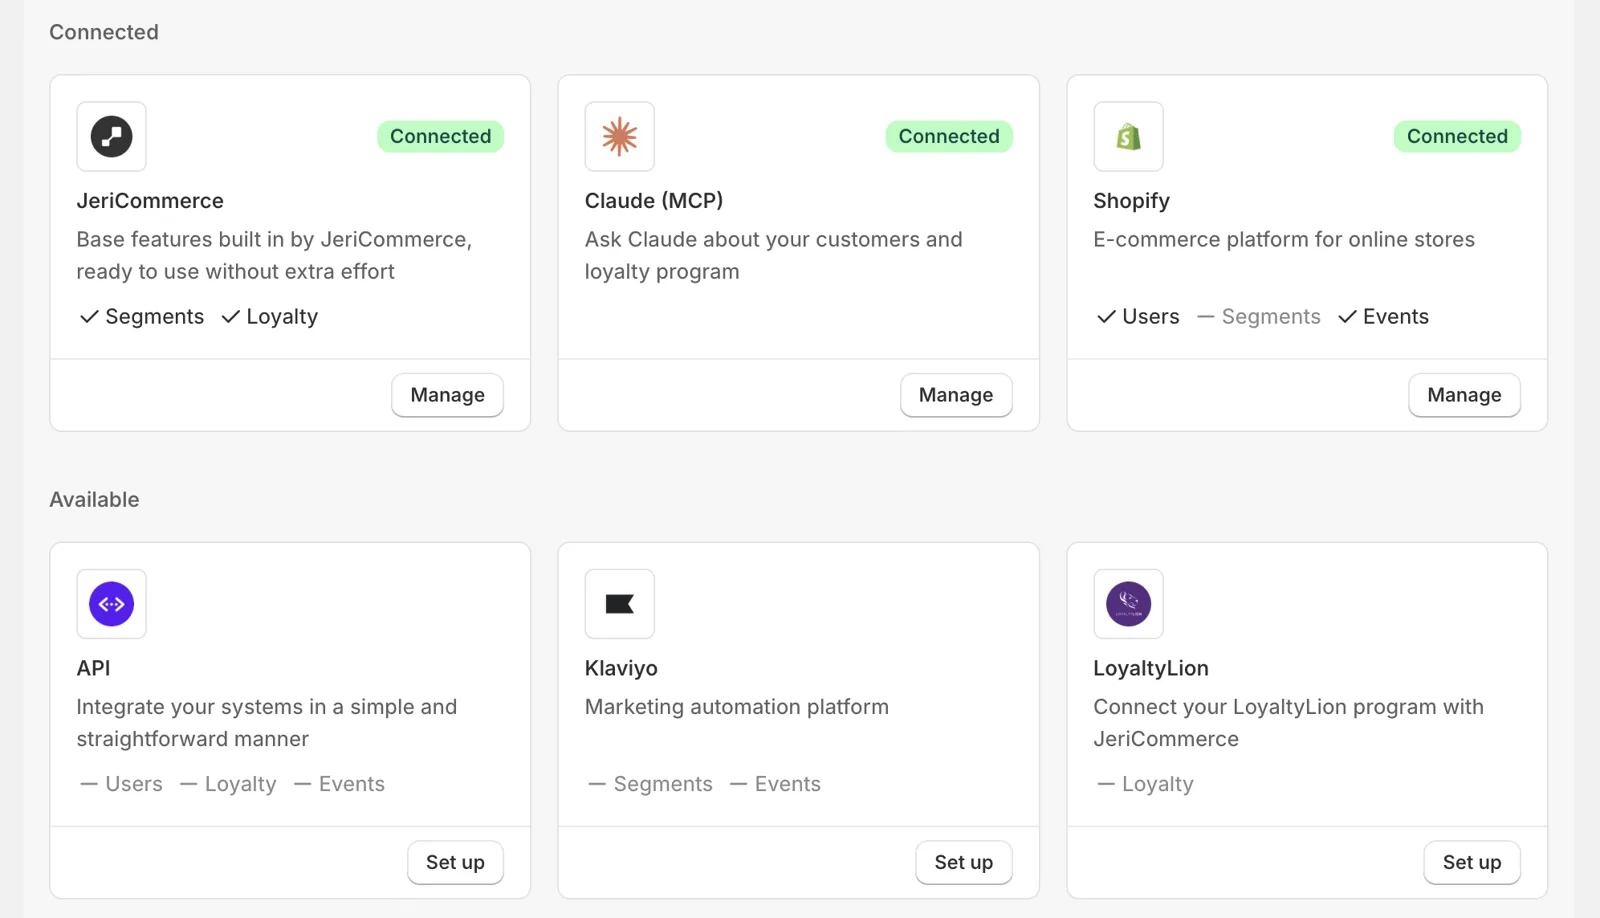Click Segments feature on JeriCommerce card
Screen dimensions: 1600x918
142,317
